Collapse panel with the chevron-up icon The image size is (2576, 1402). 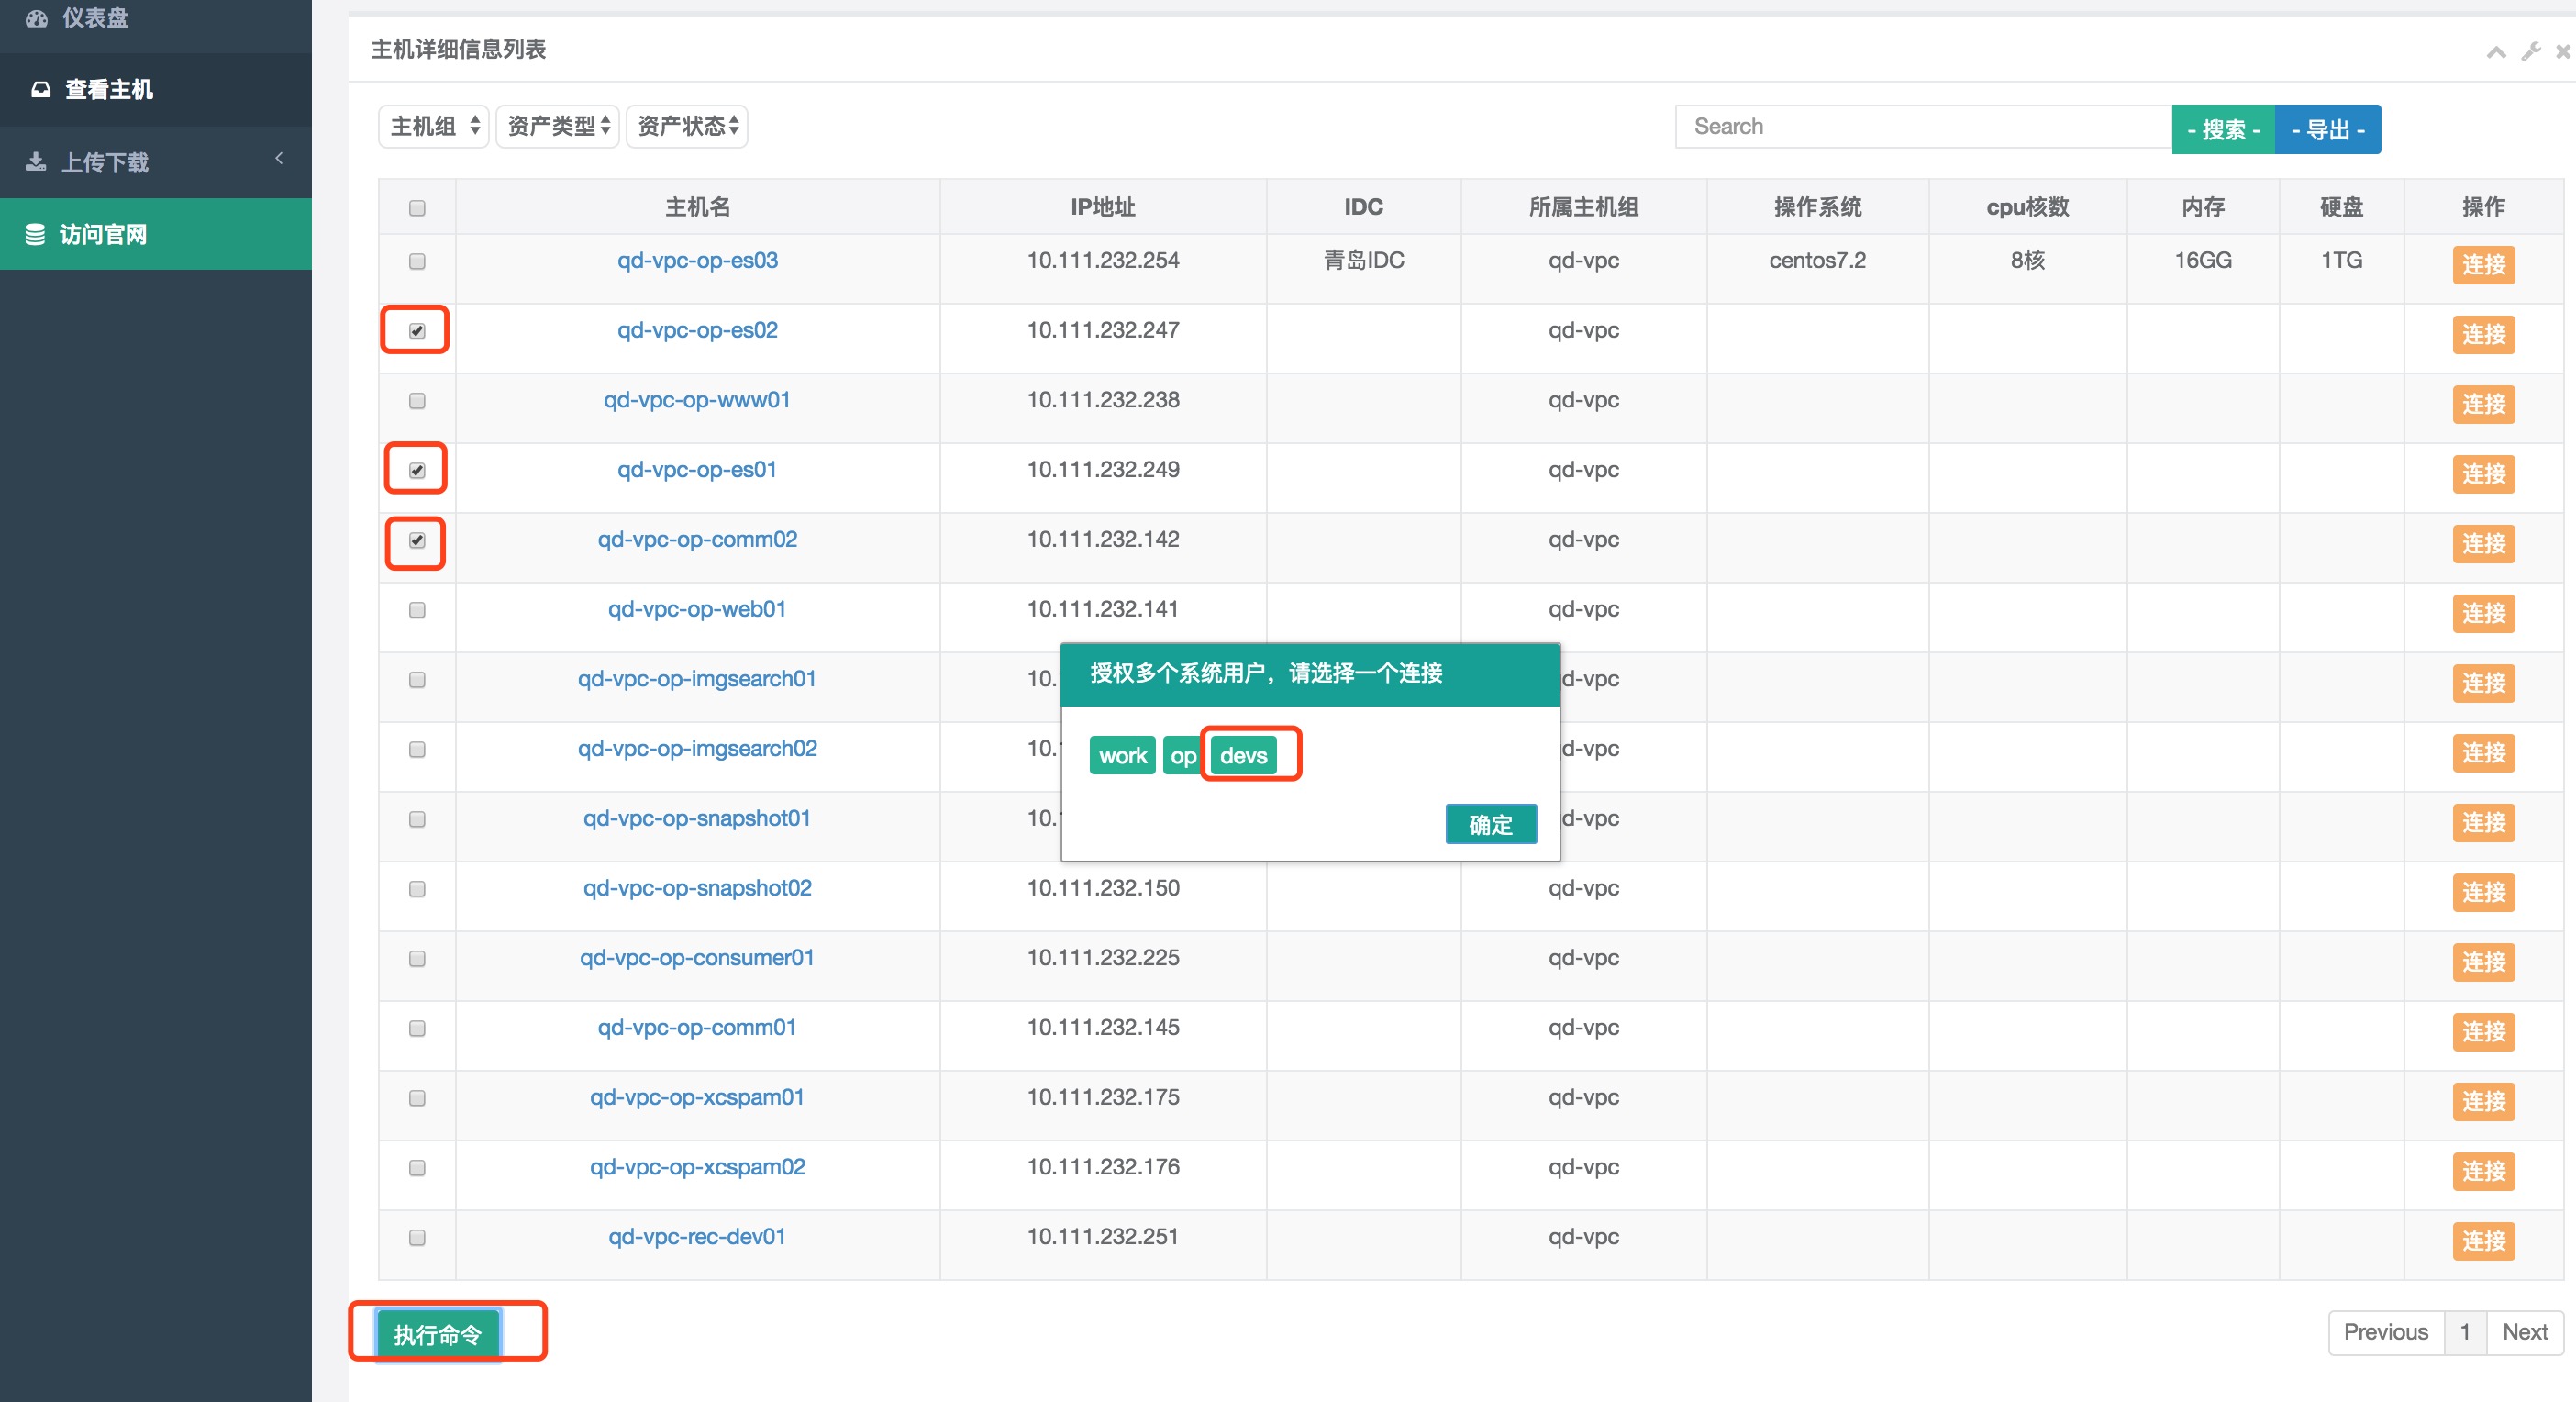click(x=2496, y=52)
